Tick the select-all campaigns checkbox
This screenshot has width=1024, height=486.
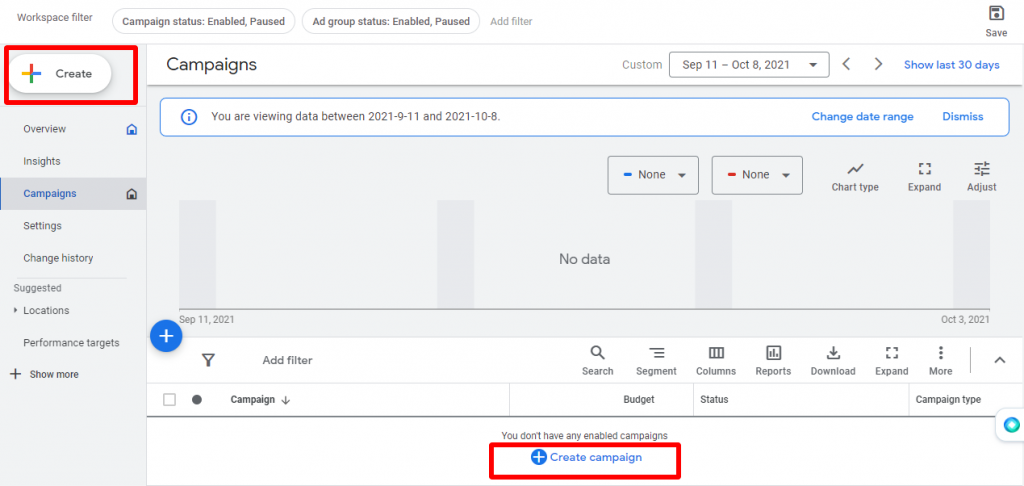(x=170, y=400)
